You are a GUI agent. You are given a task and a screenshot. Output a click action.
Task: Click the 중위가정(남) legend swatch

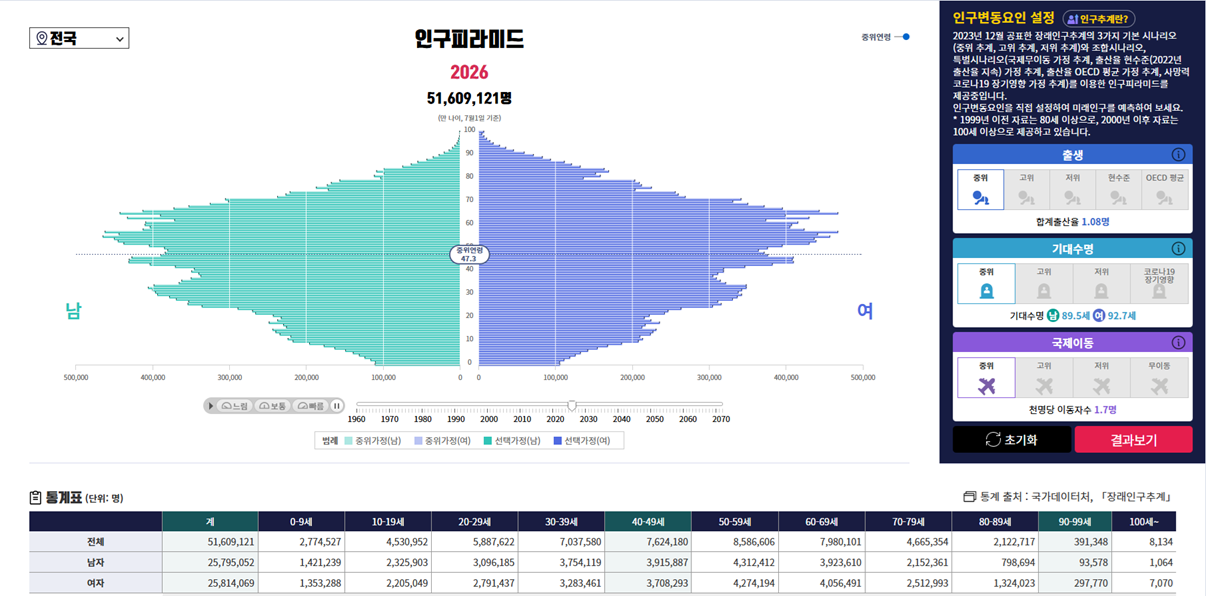(x=348, y=440)
